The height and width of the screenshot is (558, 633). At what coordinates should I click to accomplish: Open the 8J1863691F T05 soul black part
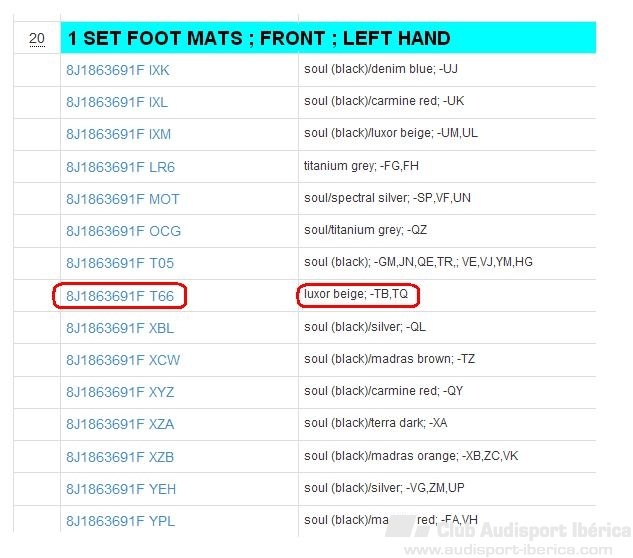[x=120, y=263]
